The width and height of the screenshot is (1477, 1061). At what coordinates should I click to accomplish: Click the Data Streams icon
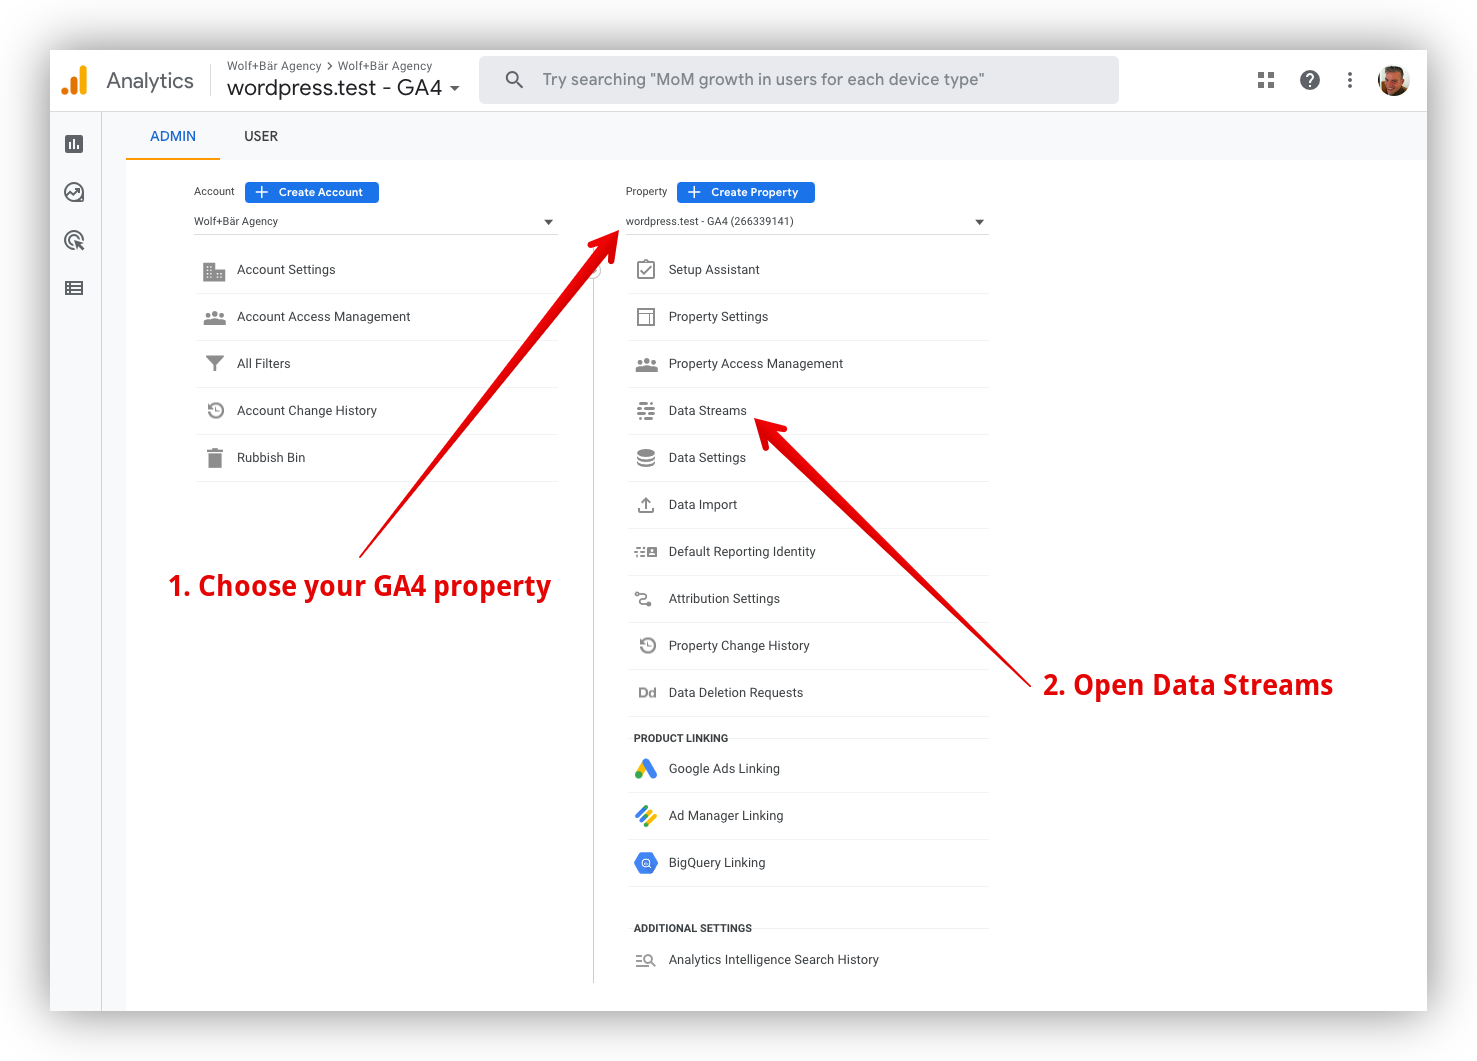click(x=646, y=411)
